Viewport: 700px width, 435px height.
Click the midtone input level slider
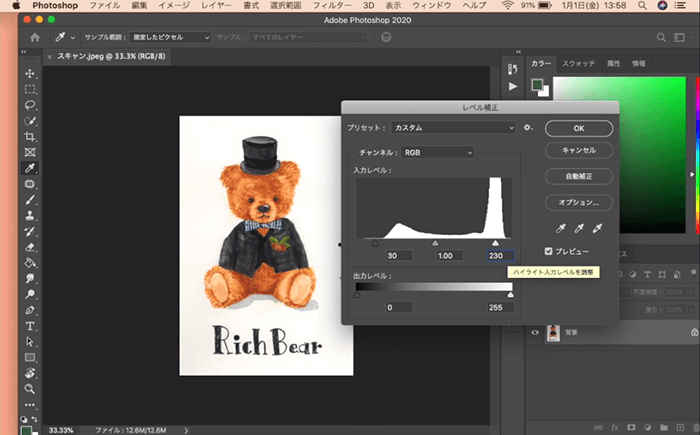pyautogui.click(x=435, y=243)
